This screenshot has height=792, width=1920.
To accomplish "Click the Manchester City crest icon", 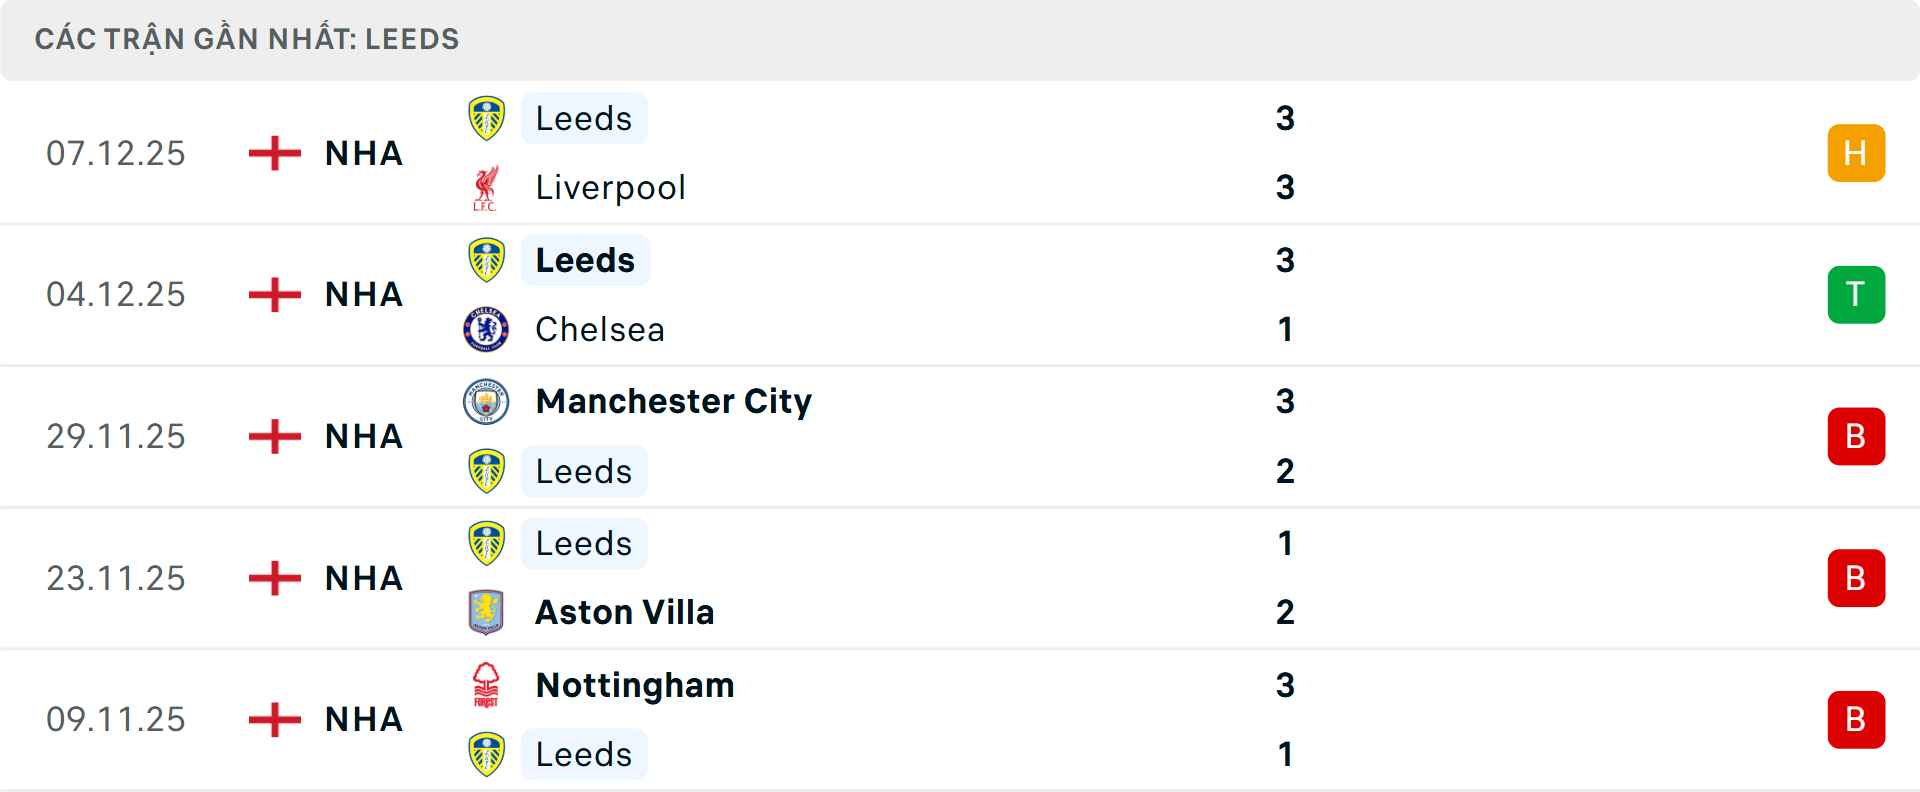I will click(487, 401).
